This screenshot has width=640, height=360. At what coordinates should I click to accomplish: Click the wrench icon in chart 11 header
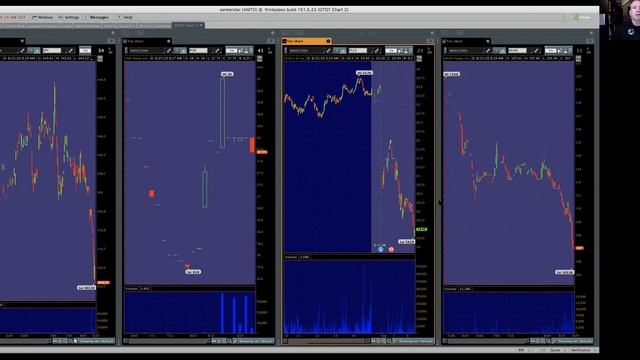pos(488,51)
